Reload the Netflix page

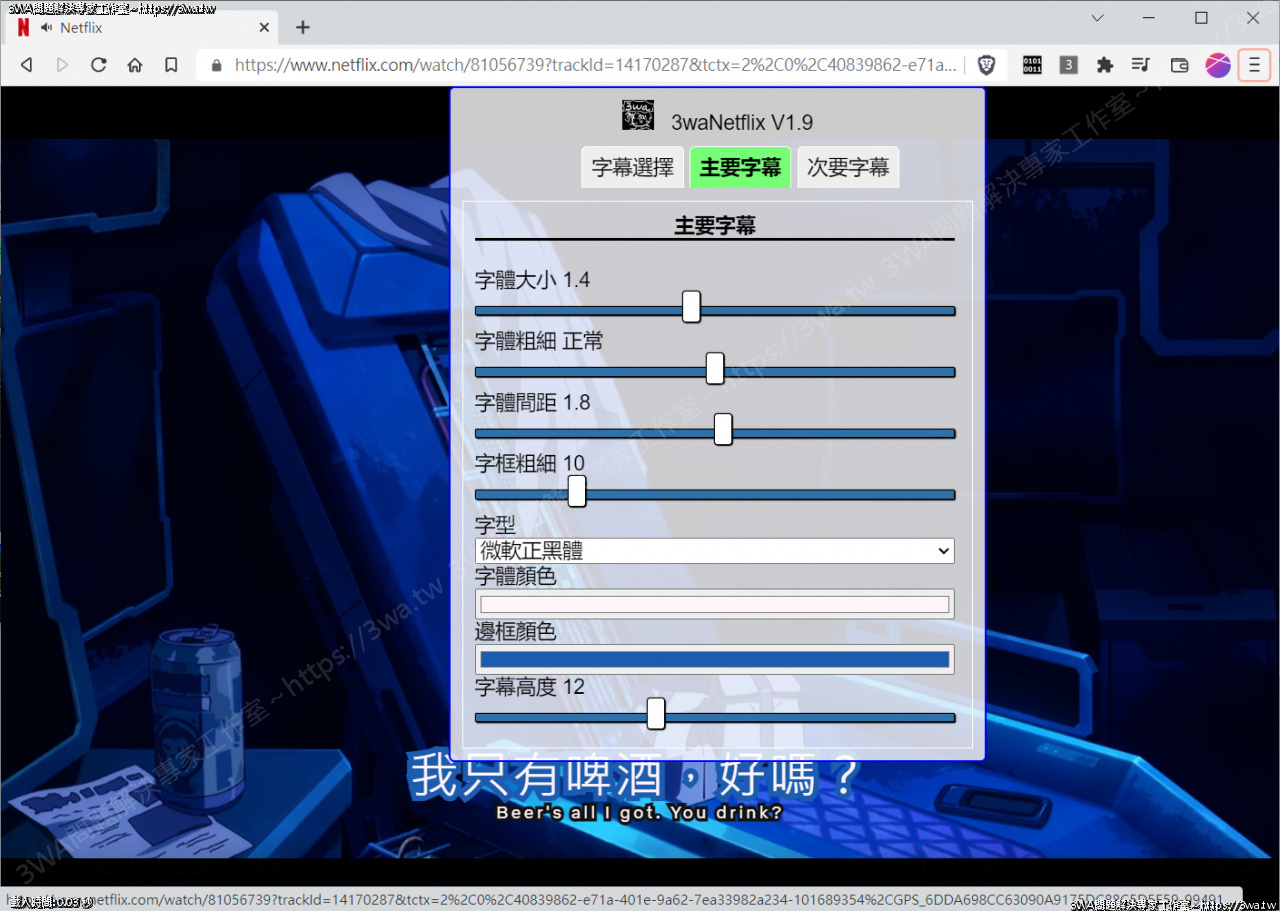tap(98, 64)
